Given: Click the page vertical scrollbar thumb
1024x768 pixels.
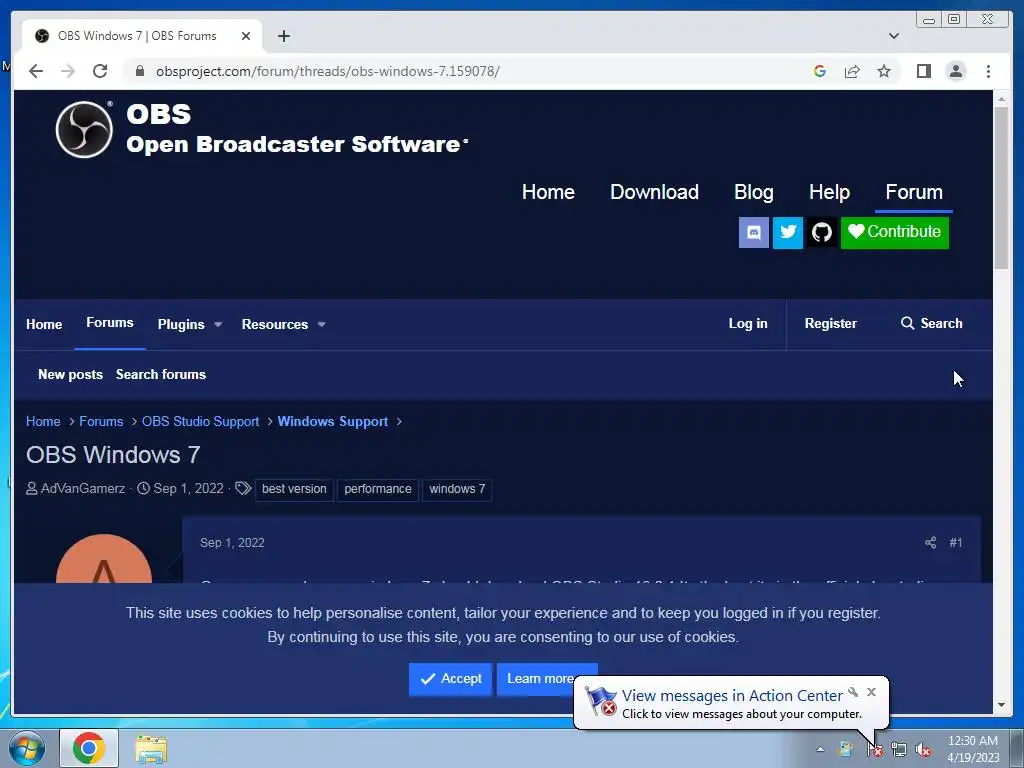Looking at the screenshot, I should coord(1001,188).
